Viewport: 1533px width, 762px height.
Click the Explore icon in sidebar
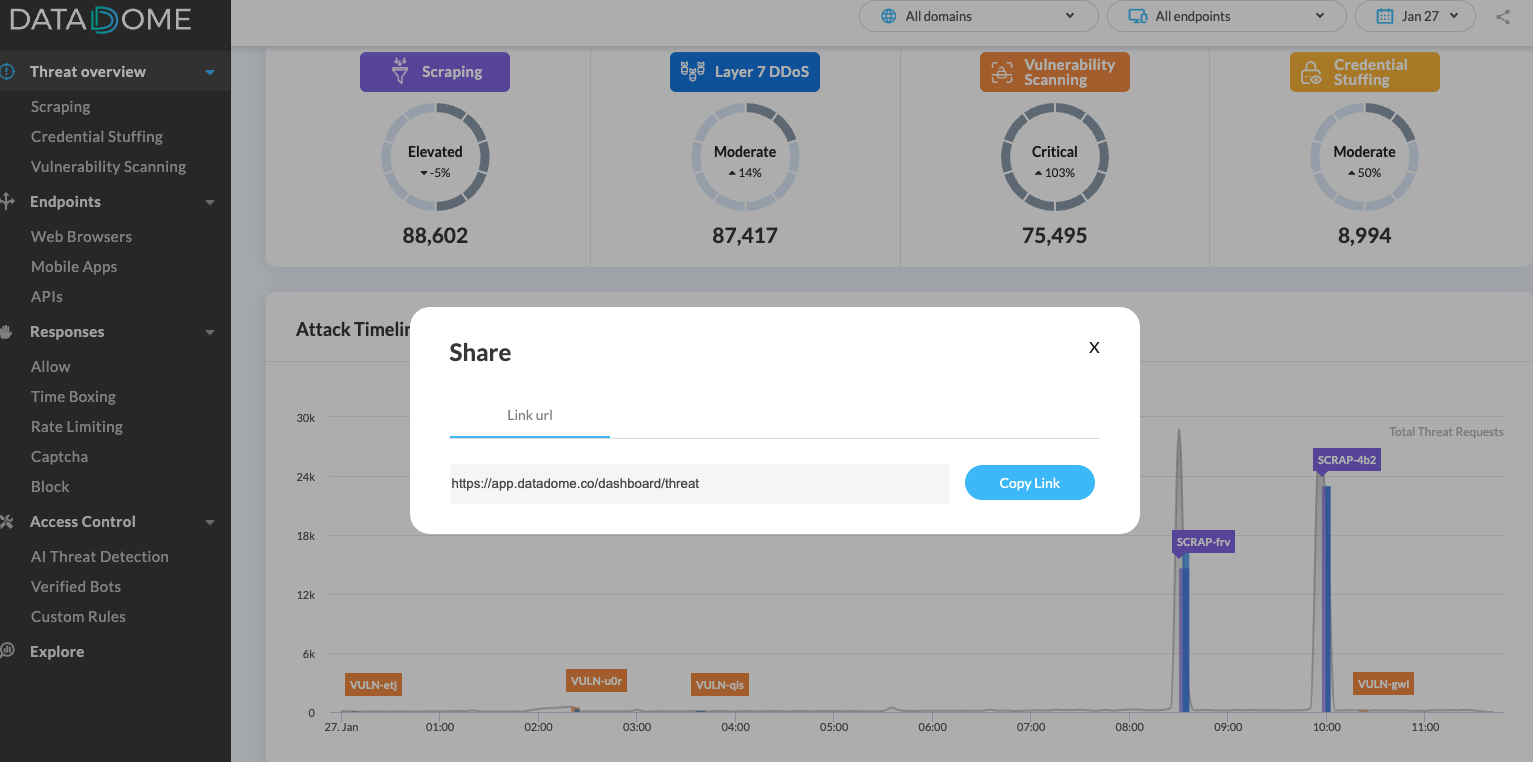click(9, 651)
